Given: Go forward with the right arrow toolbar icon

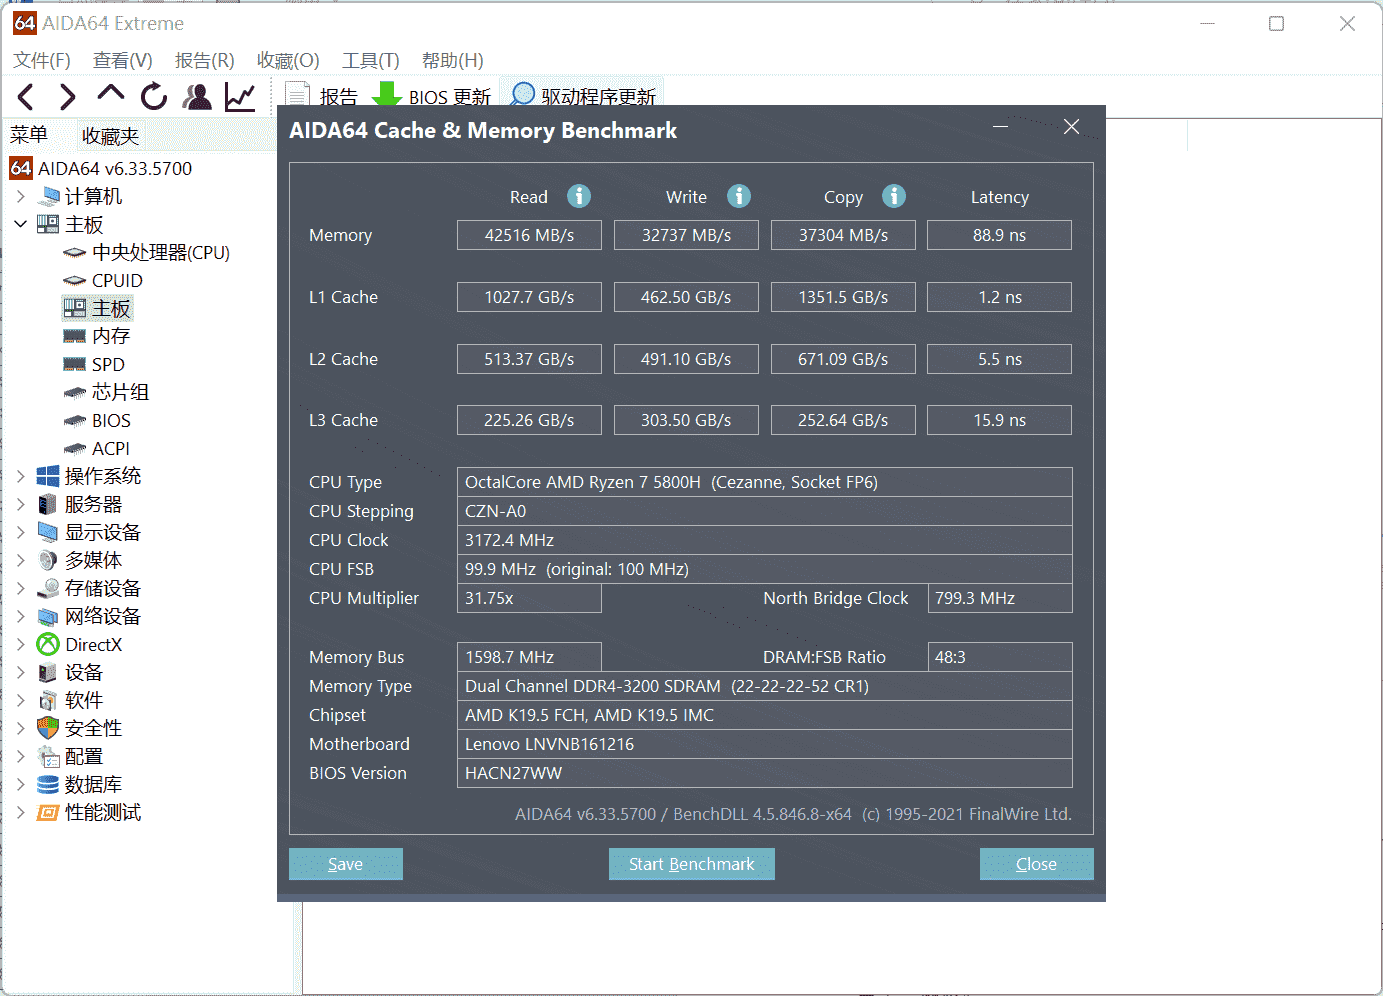Looking at the screenshot, I should click(x=67, y=97).
